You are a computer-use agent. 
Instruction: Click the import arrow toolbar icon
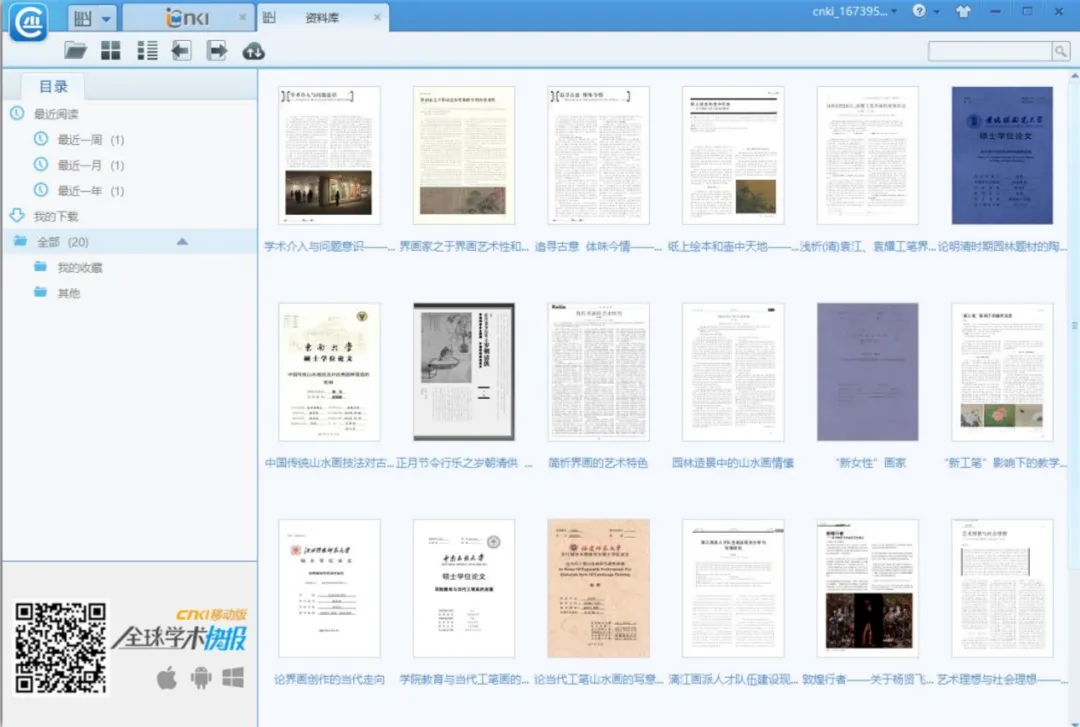point(181,51)
